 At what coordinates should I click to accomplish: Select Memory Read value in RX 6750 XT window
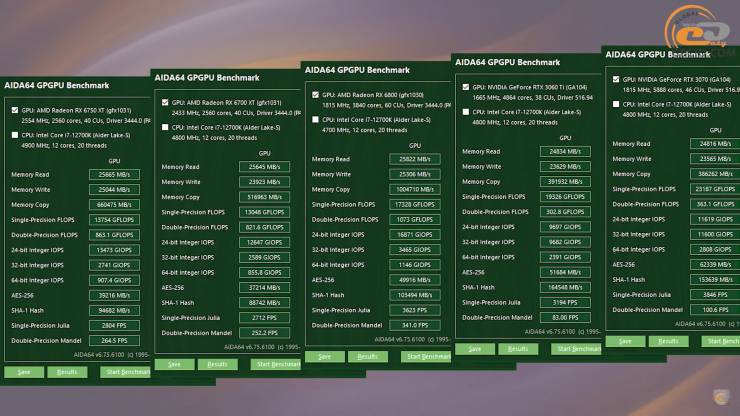[114, 175]
